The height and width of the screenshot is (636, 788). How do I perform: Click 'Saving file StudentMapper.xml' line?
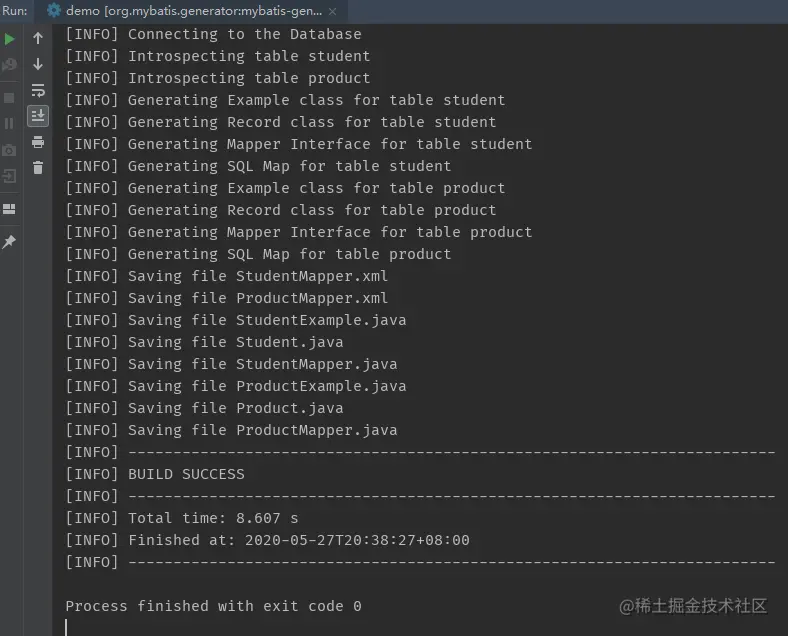[x=227, y=276]
